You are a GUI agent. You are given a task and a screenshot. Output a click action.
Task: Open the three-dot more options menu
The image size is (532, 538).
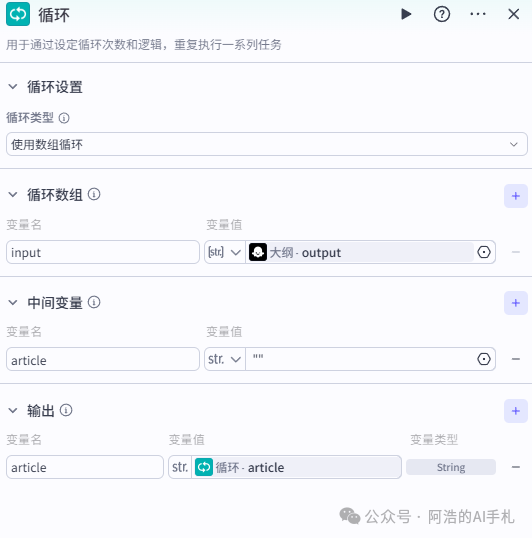coord(478,14)
